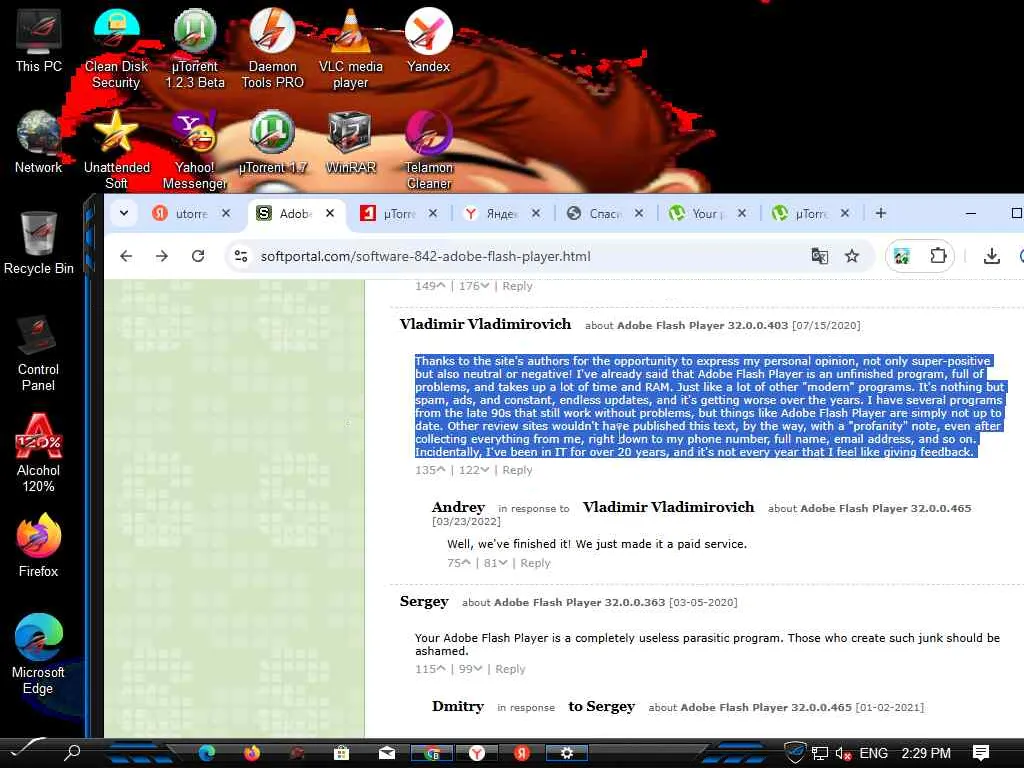Open Control Panel desktop icon
Screen dimensions: 1024x768
point(38,353)
